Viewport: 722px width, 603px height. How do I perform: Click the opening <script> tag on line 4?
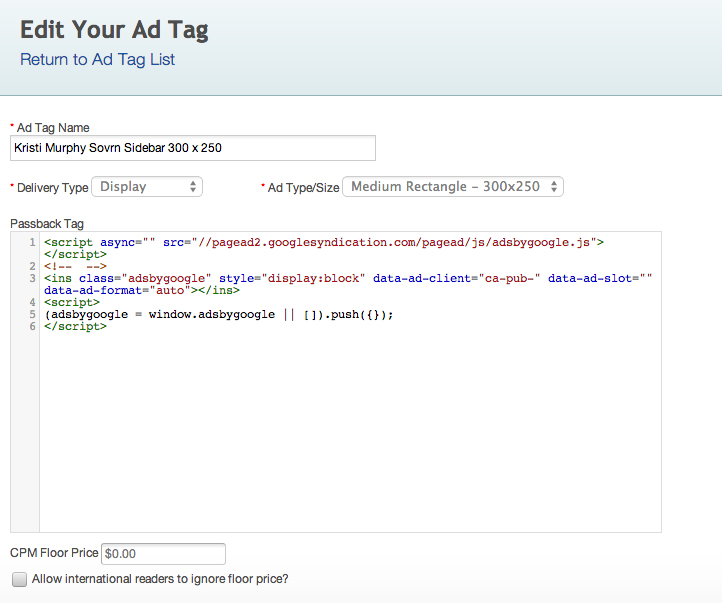(x=72, y=302)
